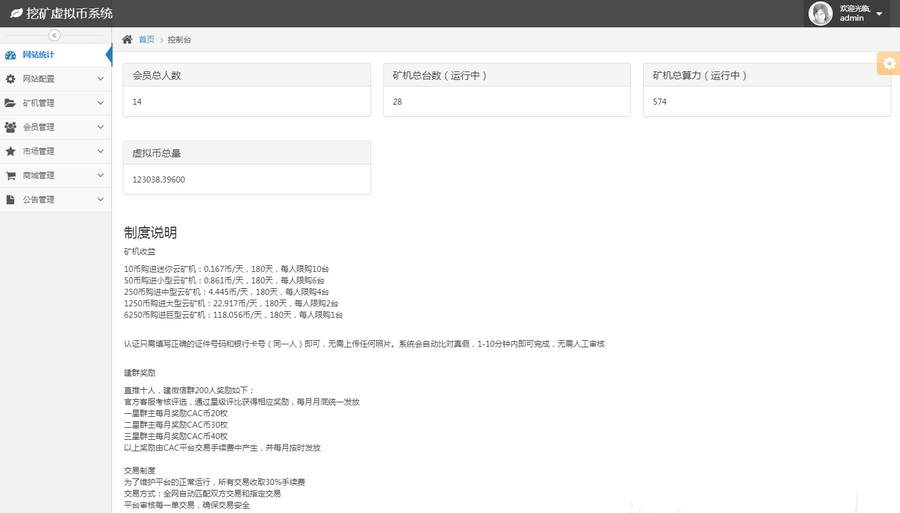
Task: Click the leaf logo icon in header
Action: pyautogui.click(x=16, y=14)
